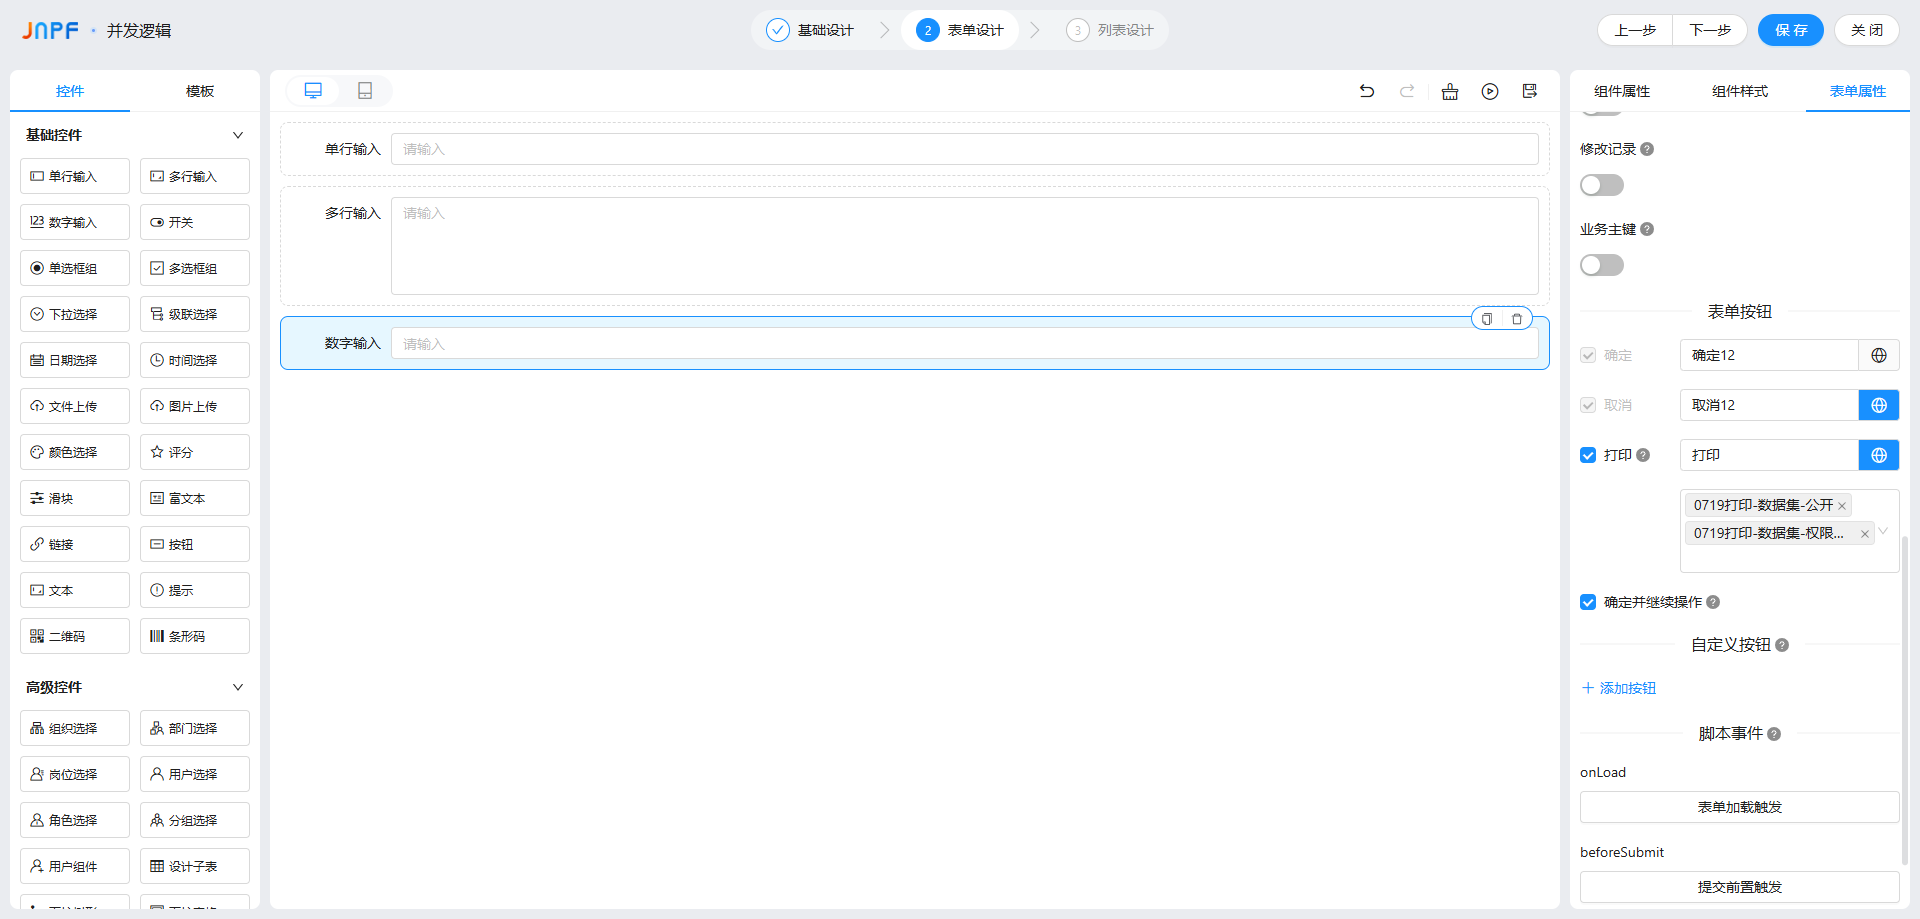Show help for 修改记录

coord(1647,149)
